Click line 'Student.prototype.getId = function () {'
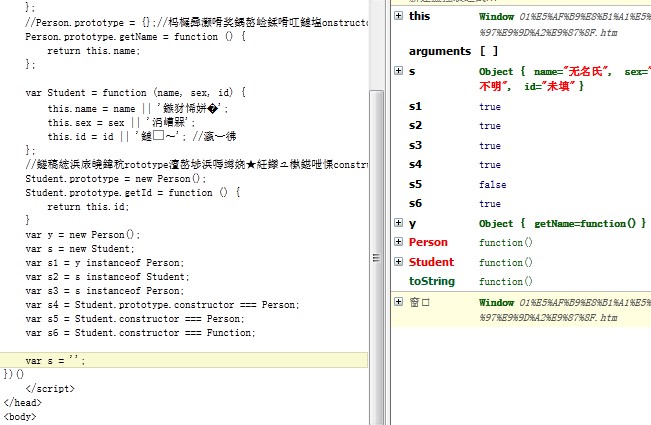The image size is (651, 425). click(x=132, y=193)
